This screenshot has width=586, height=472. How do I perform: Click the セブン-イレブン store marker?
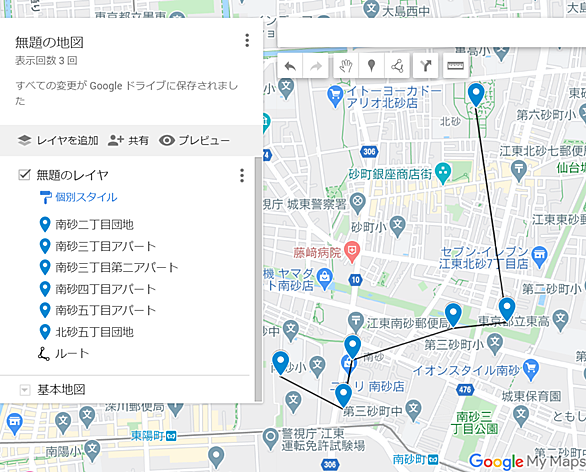(x=539, y=256)
